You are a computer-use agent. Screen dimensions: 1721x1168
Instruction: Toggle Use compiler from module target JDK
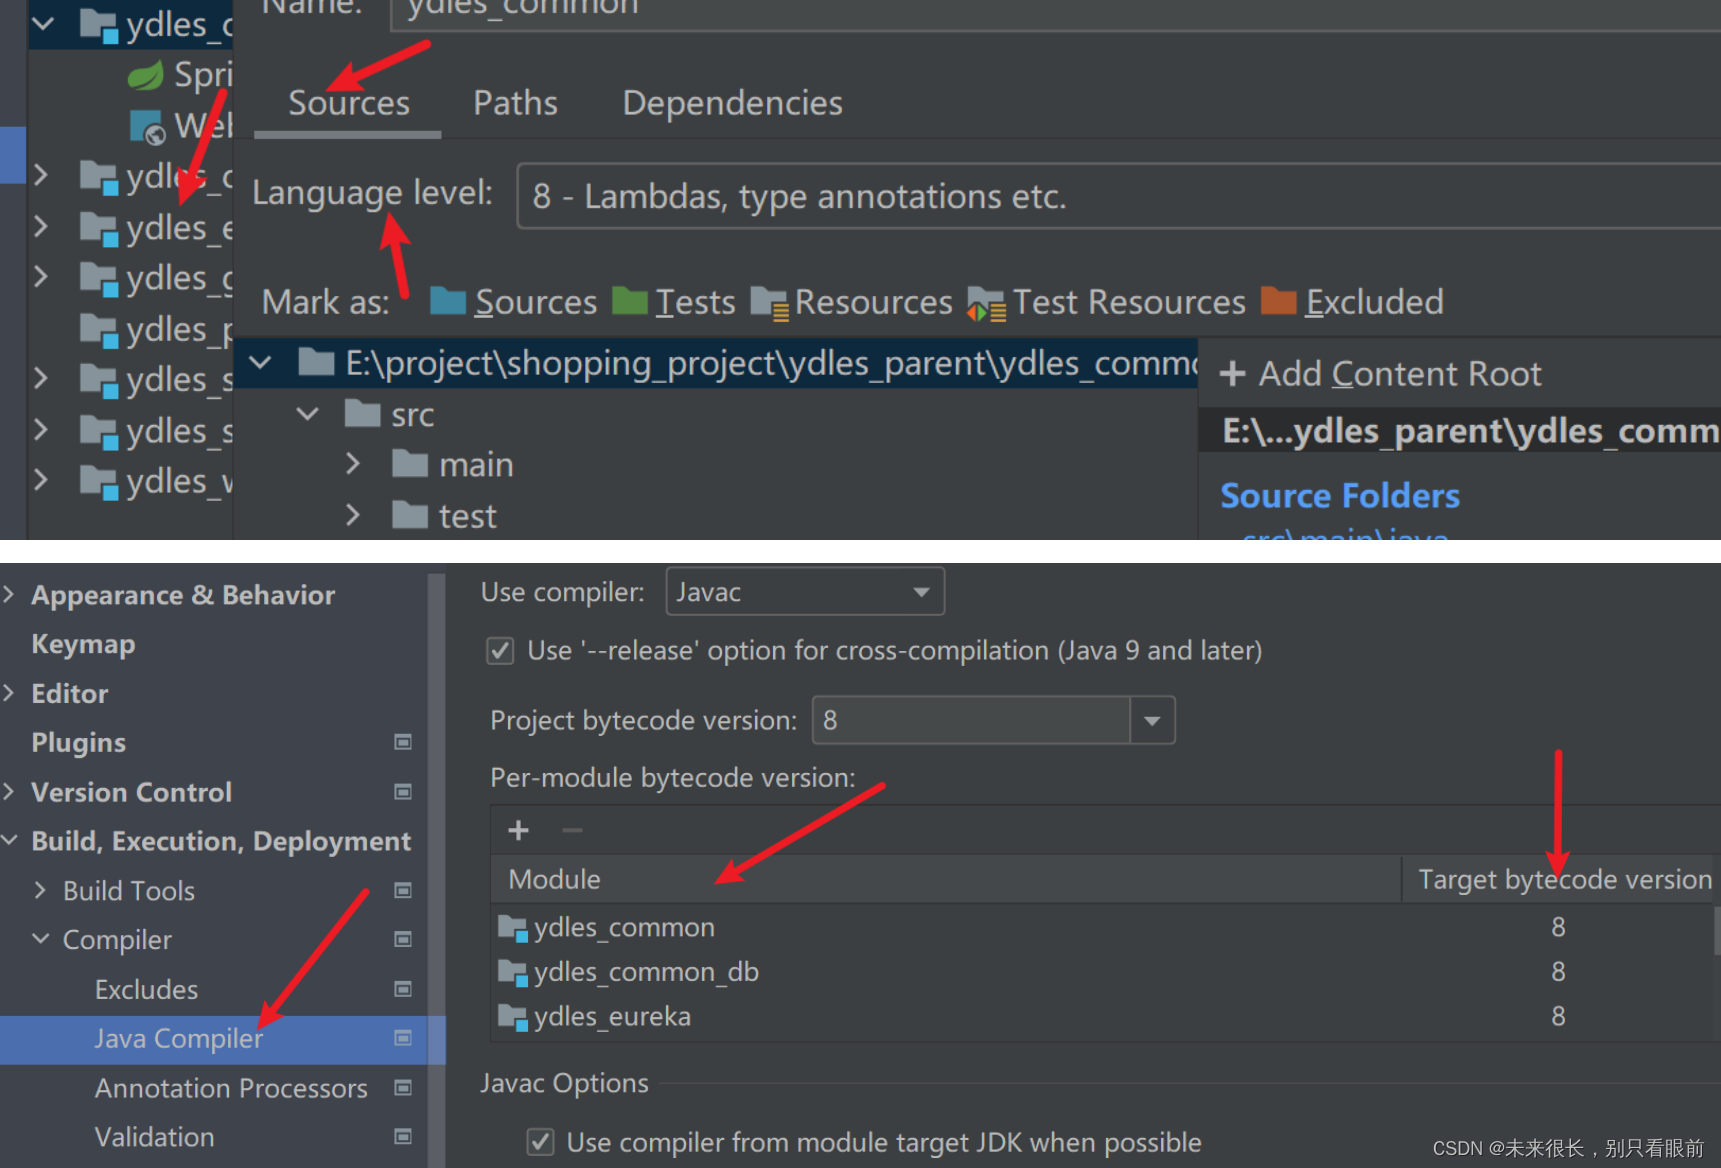541,1142
